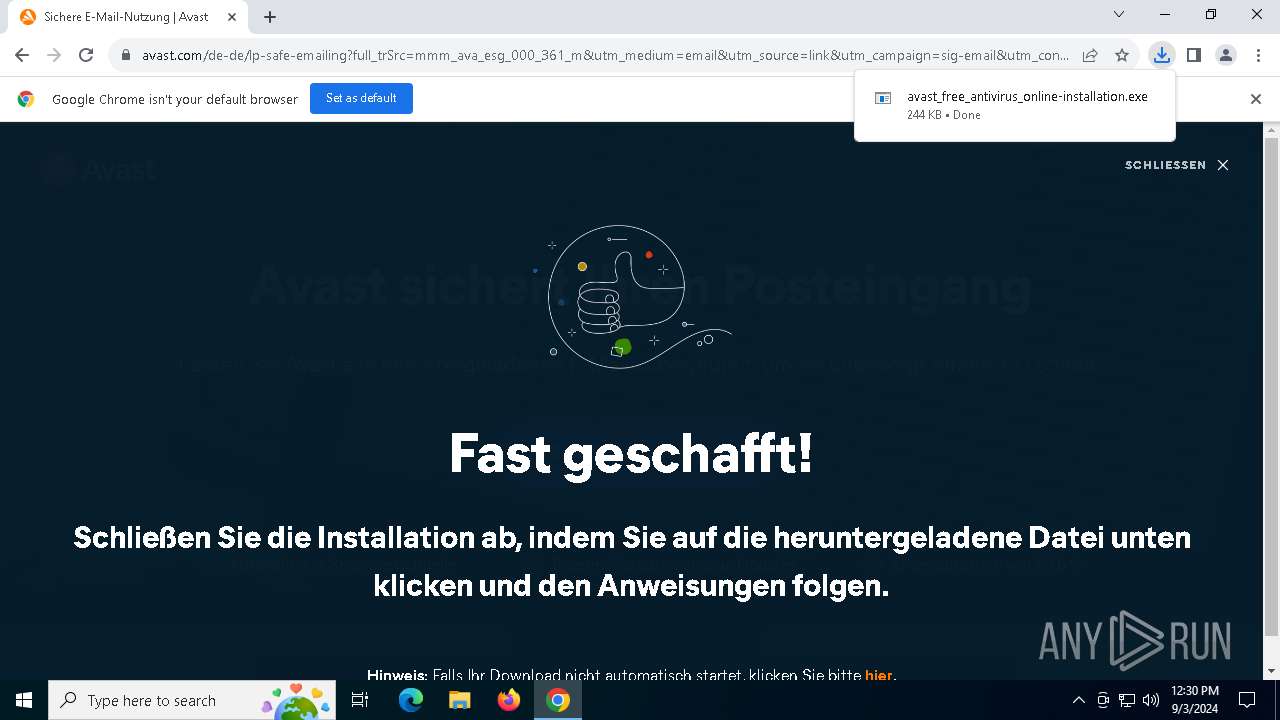The height and width of the screenshot is (720, 1280).
Task: Open the volume tray icon
Action: click(x=1151, y=700)
